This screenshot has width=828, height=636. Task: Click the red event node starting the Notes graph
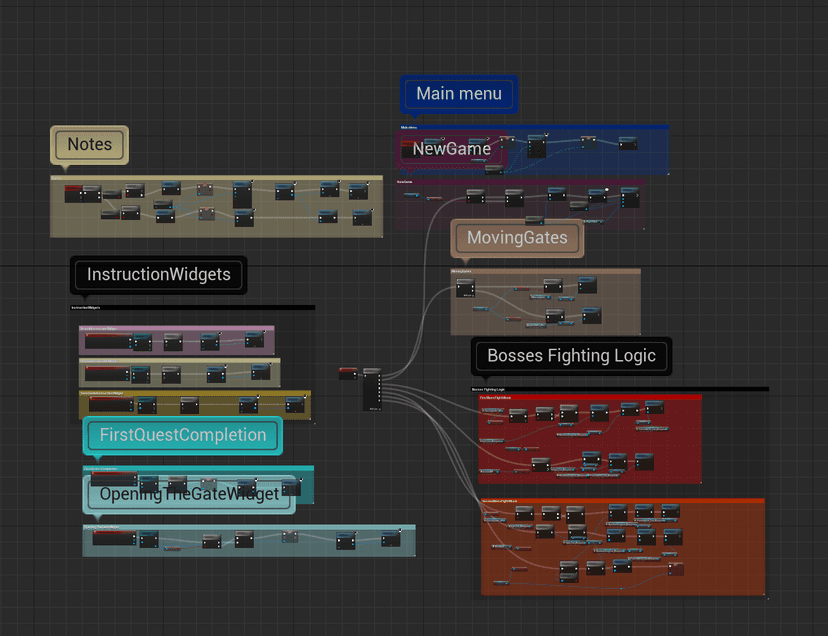(x=73, y=191)
